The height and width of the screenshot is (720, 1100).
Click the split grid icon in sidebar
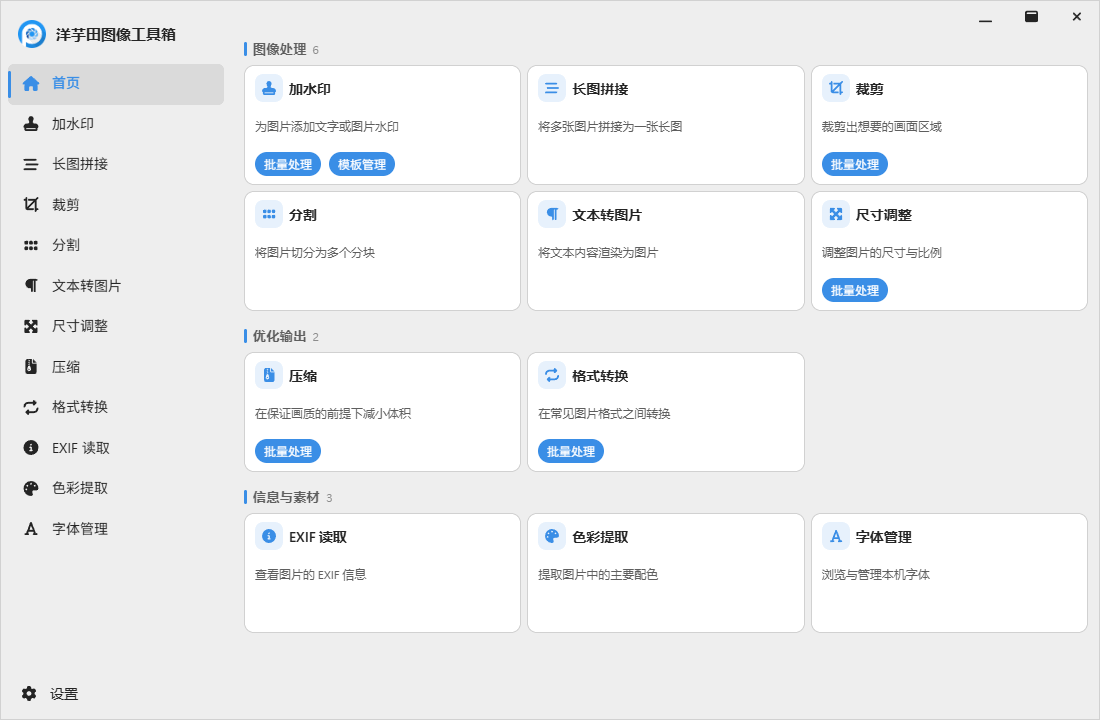(31, 246)
